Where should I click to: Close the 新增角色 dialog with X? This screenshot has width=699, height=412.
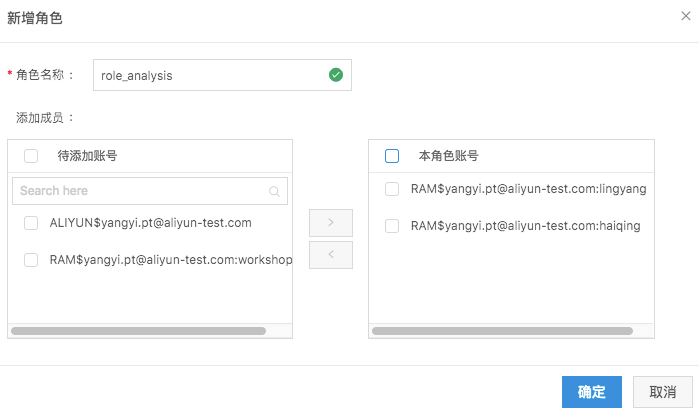[x=686, y=16]
